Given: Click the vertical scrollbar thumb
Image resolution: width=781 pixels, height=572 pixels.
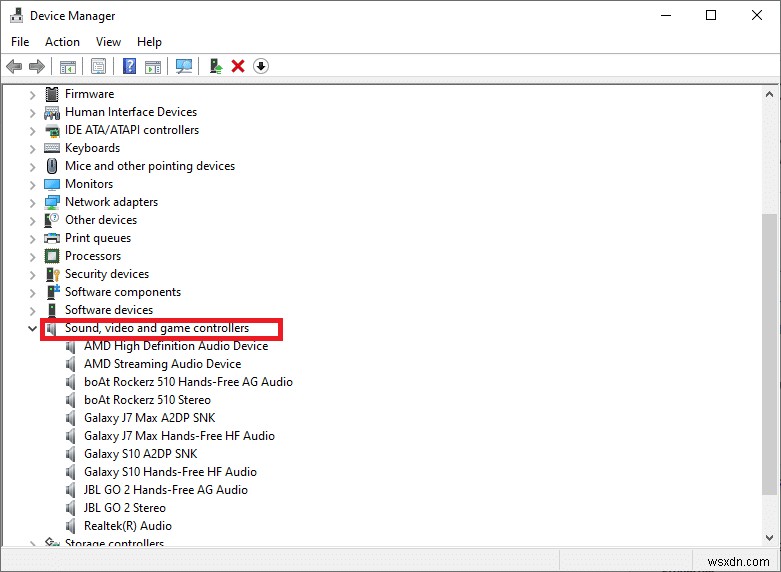Looking at the screenshot, I should pos(770,354).
